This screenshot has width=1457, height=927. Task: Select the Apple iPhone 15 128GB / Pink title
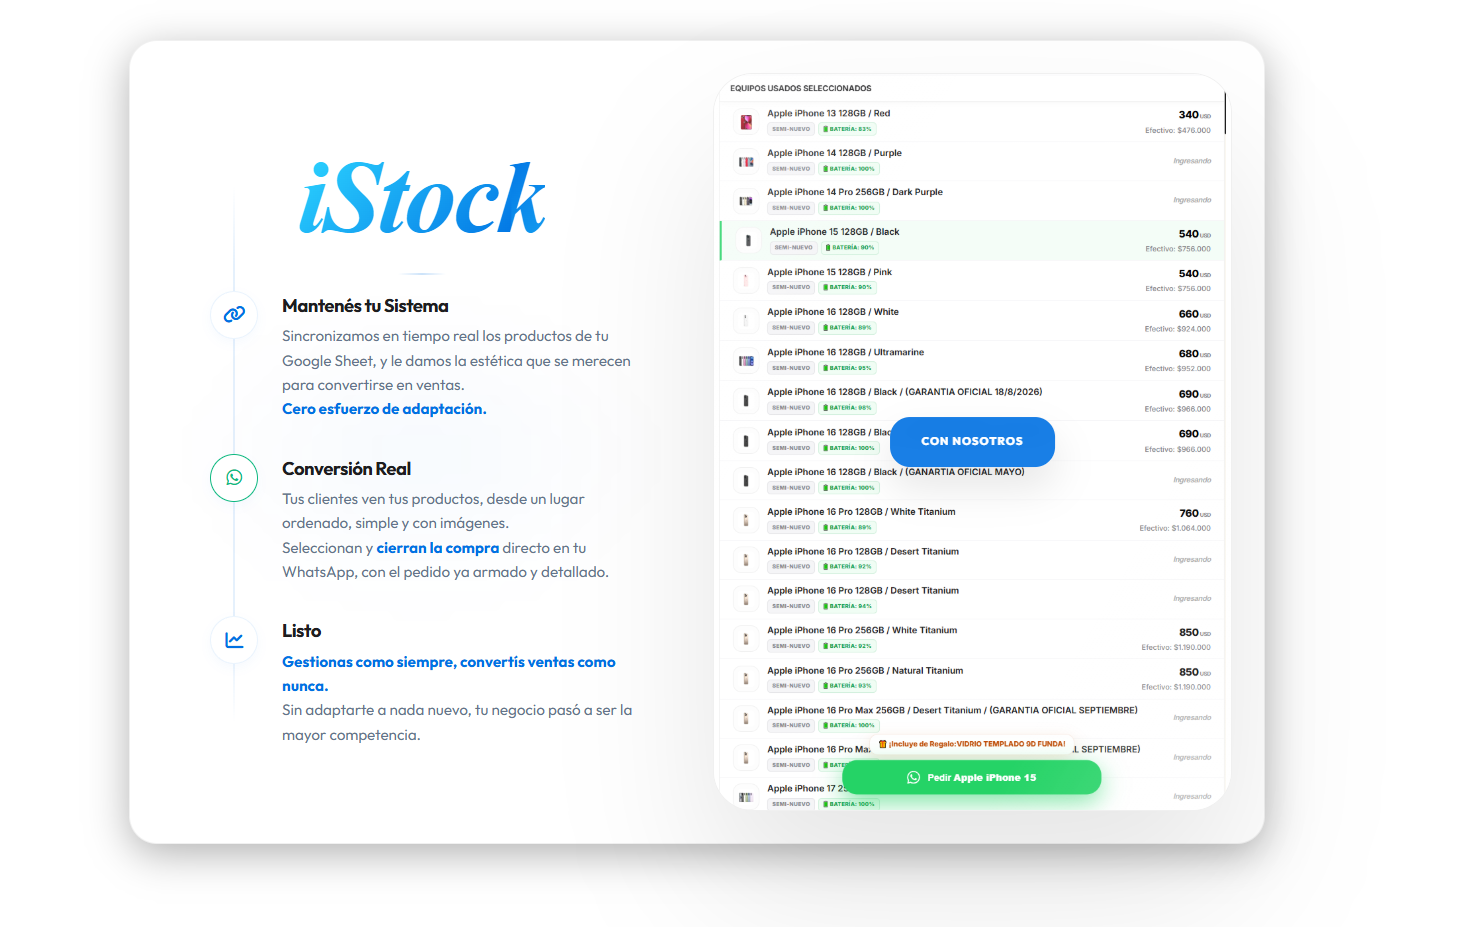(829, 272)
